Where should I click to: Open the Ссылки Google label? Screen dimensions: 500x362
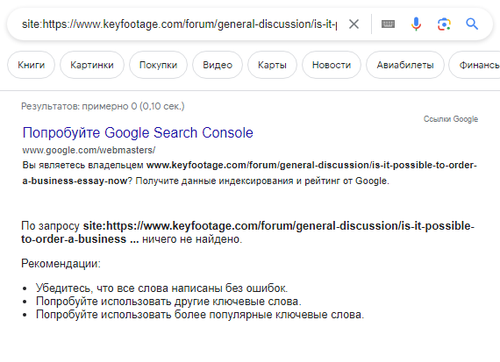[x=451, y=119]
